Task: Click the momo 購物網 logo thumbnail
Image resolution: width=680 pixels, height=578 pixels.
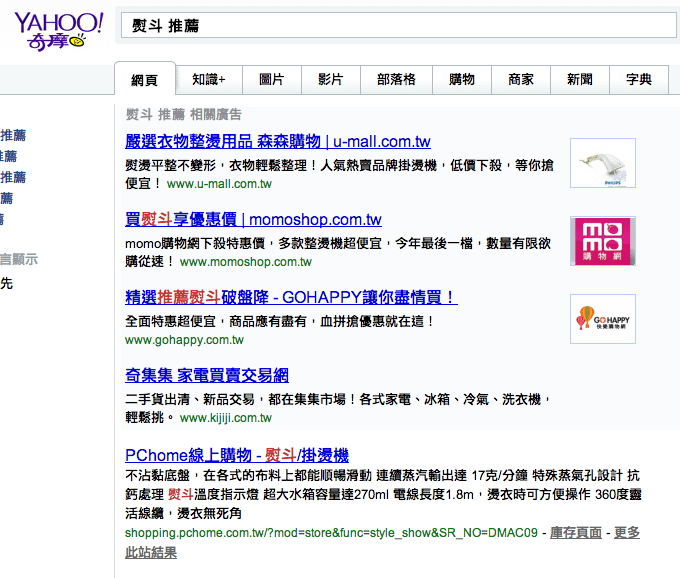Action: tap(603, 241)
